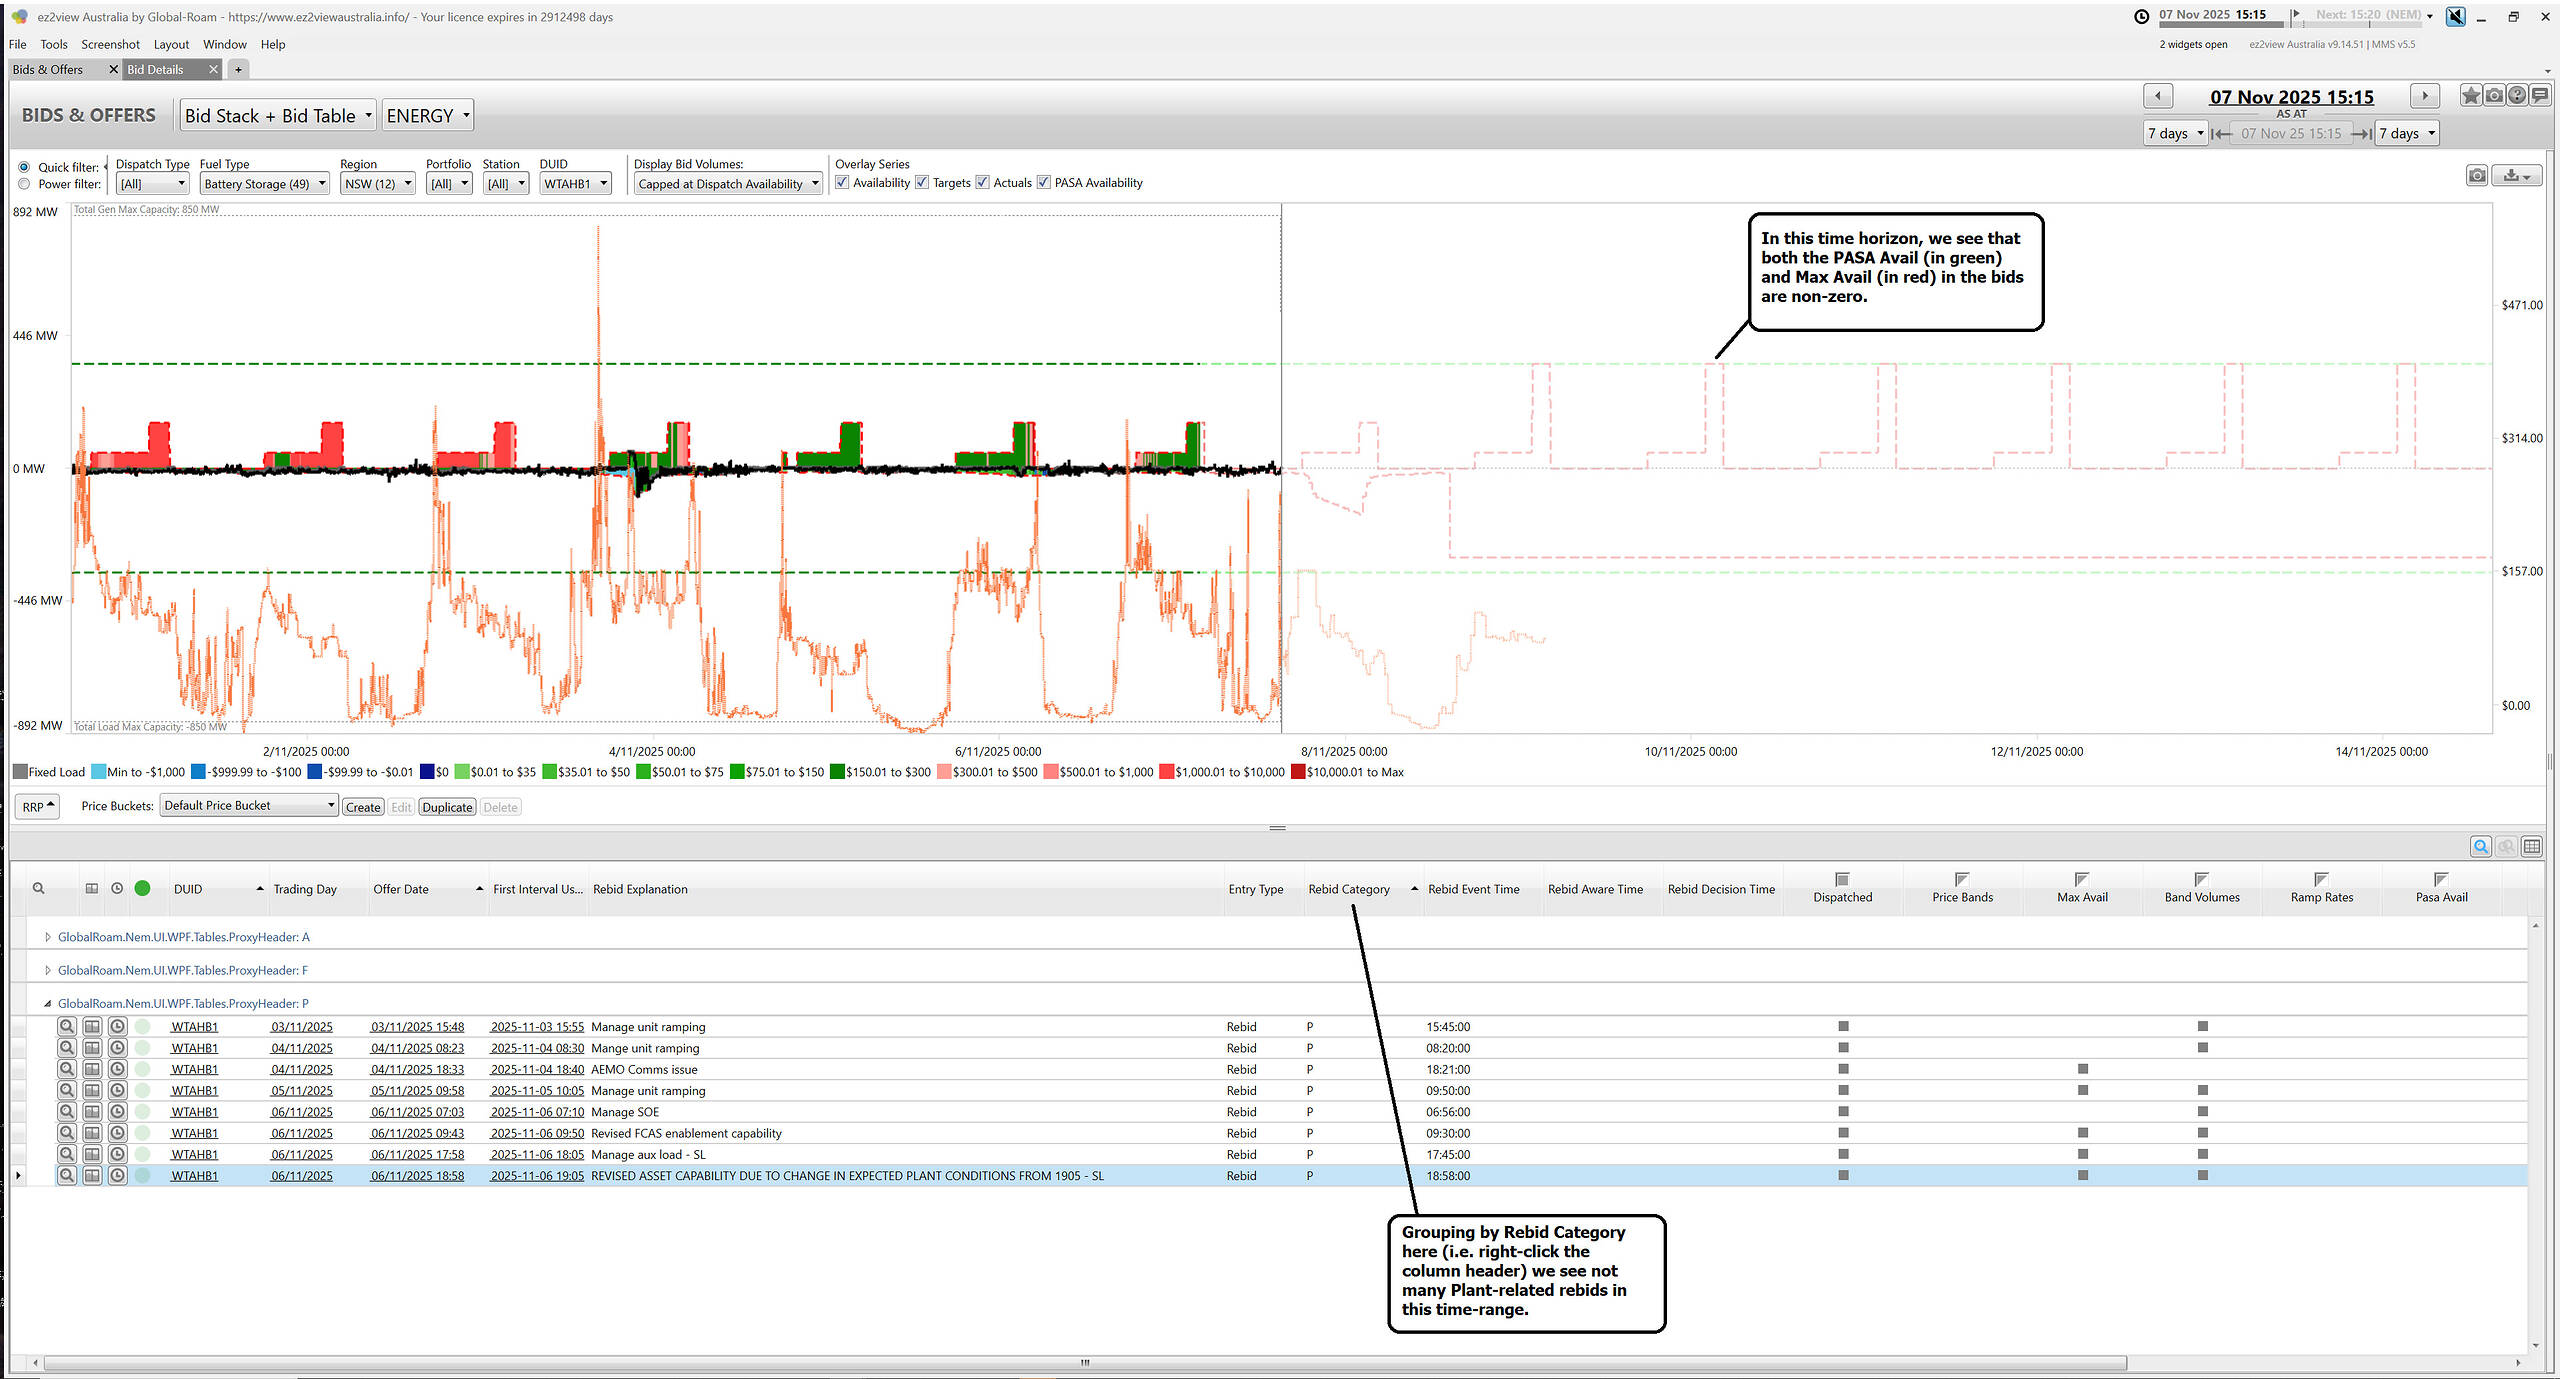
Task: Disable the PASA Availability overlay checkbox
Action: pos(1044,183)
